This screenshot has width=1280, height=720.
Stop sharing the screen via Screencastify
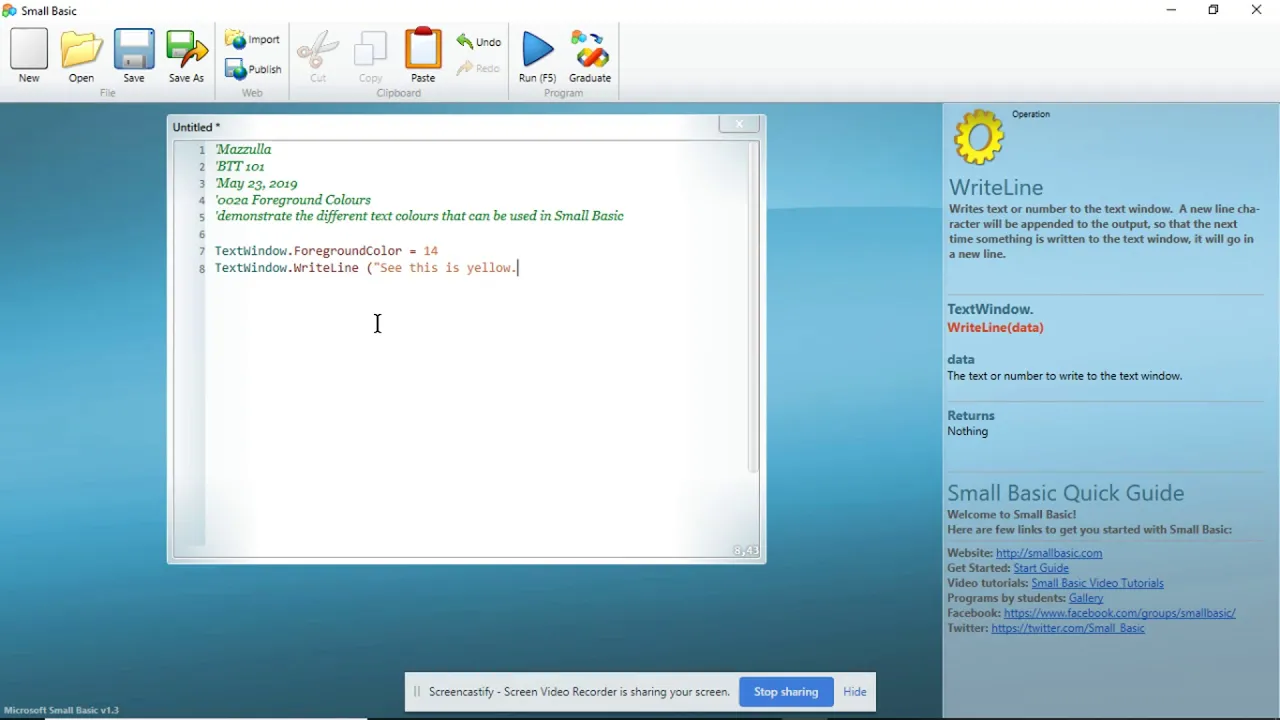(786, 692)
